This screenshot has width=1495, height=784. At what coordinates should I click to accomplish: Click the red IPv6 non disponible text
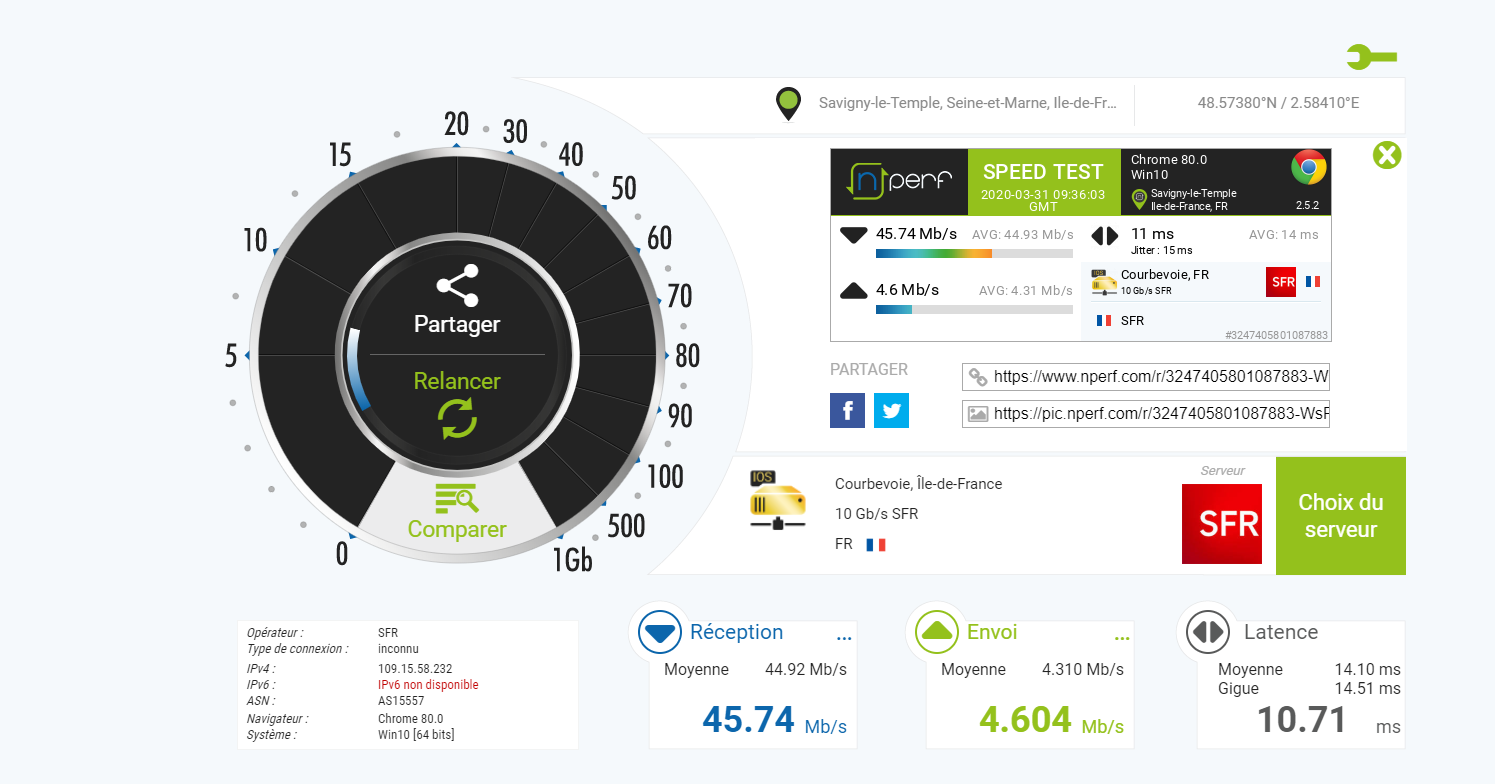pyautogui.click(x=428, y=685)
